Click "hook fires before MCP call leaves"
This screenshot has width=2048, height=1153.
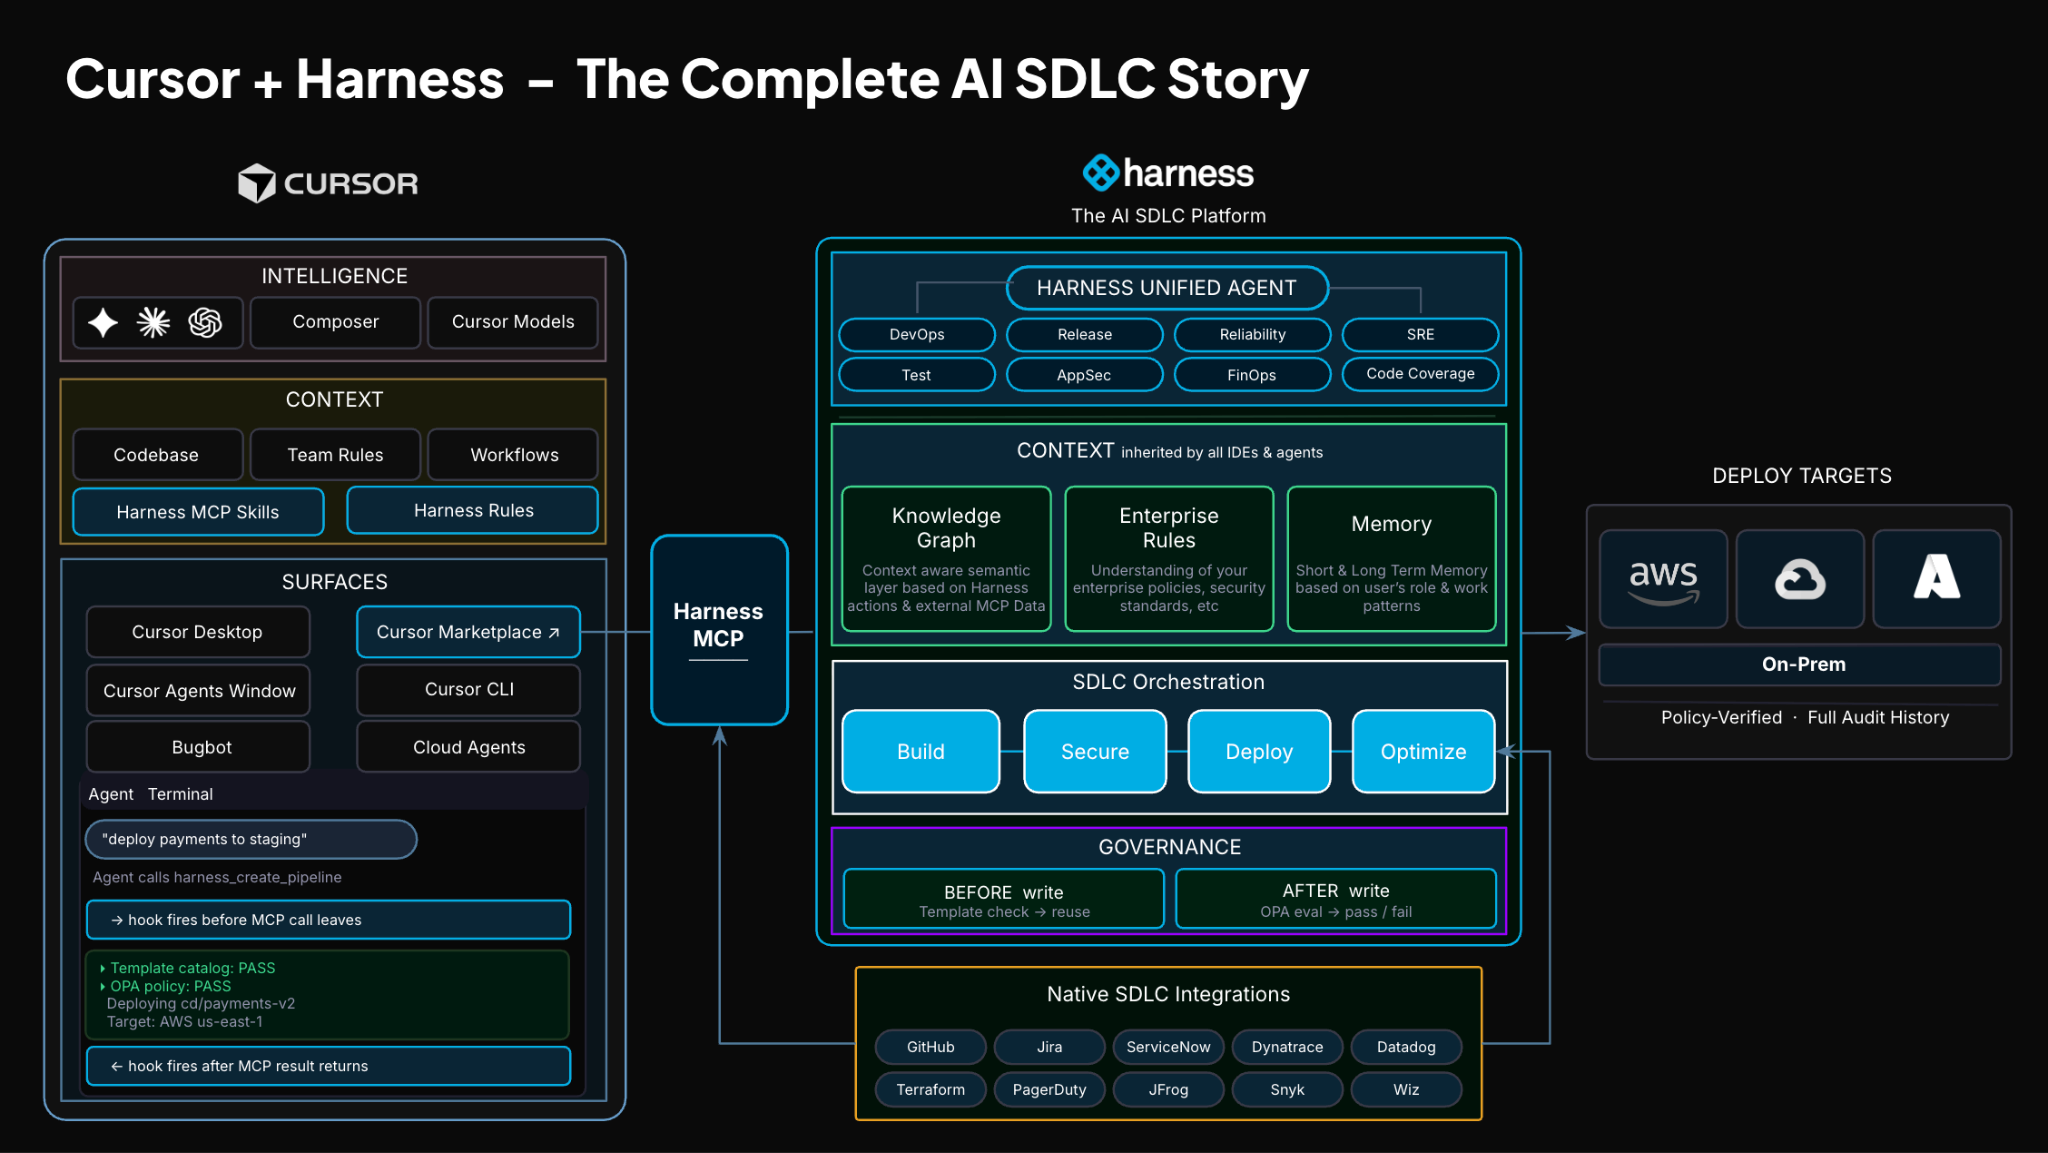pos(329,920)
